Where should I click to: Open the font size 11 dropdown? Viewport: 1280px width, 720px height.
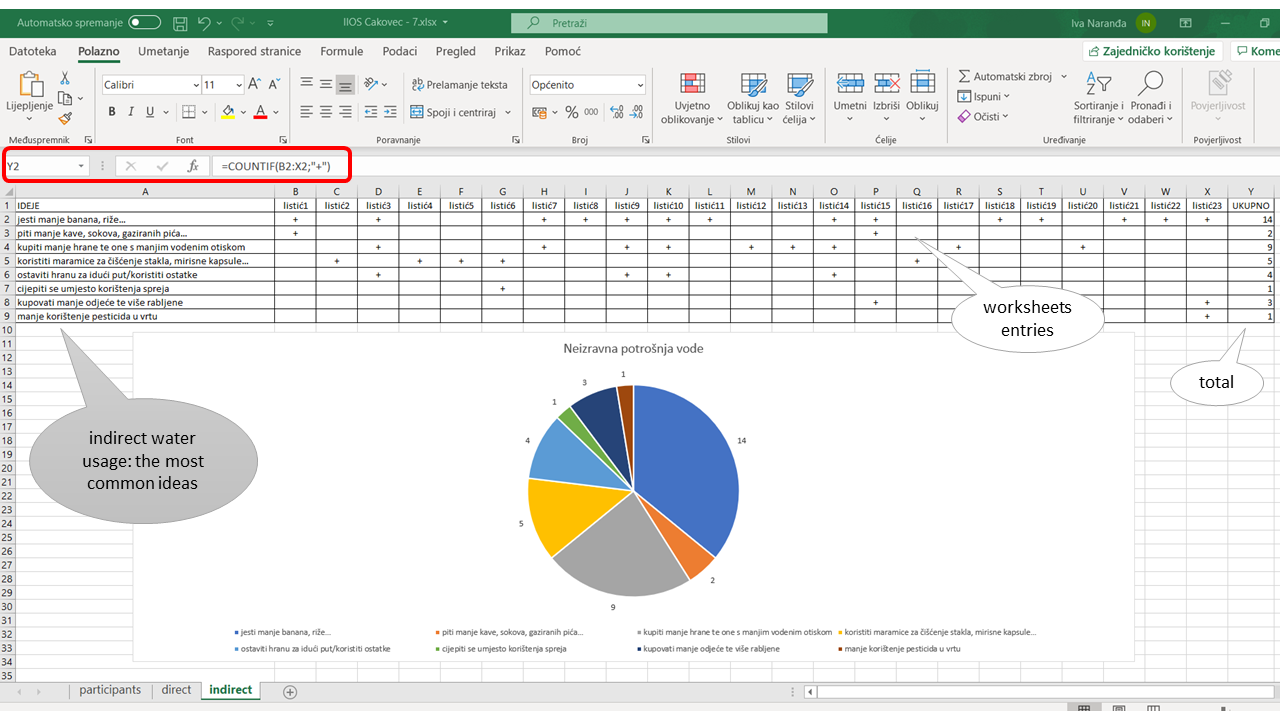pyautogui.click(x=237, y=85)
